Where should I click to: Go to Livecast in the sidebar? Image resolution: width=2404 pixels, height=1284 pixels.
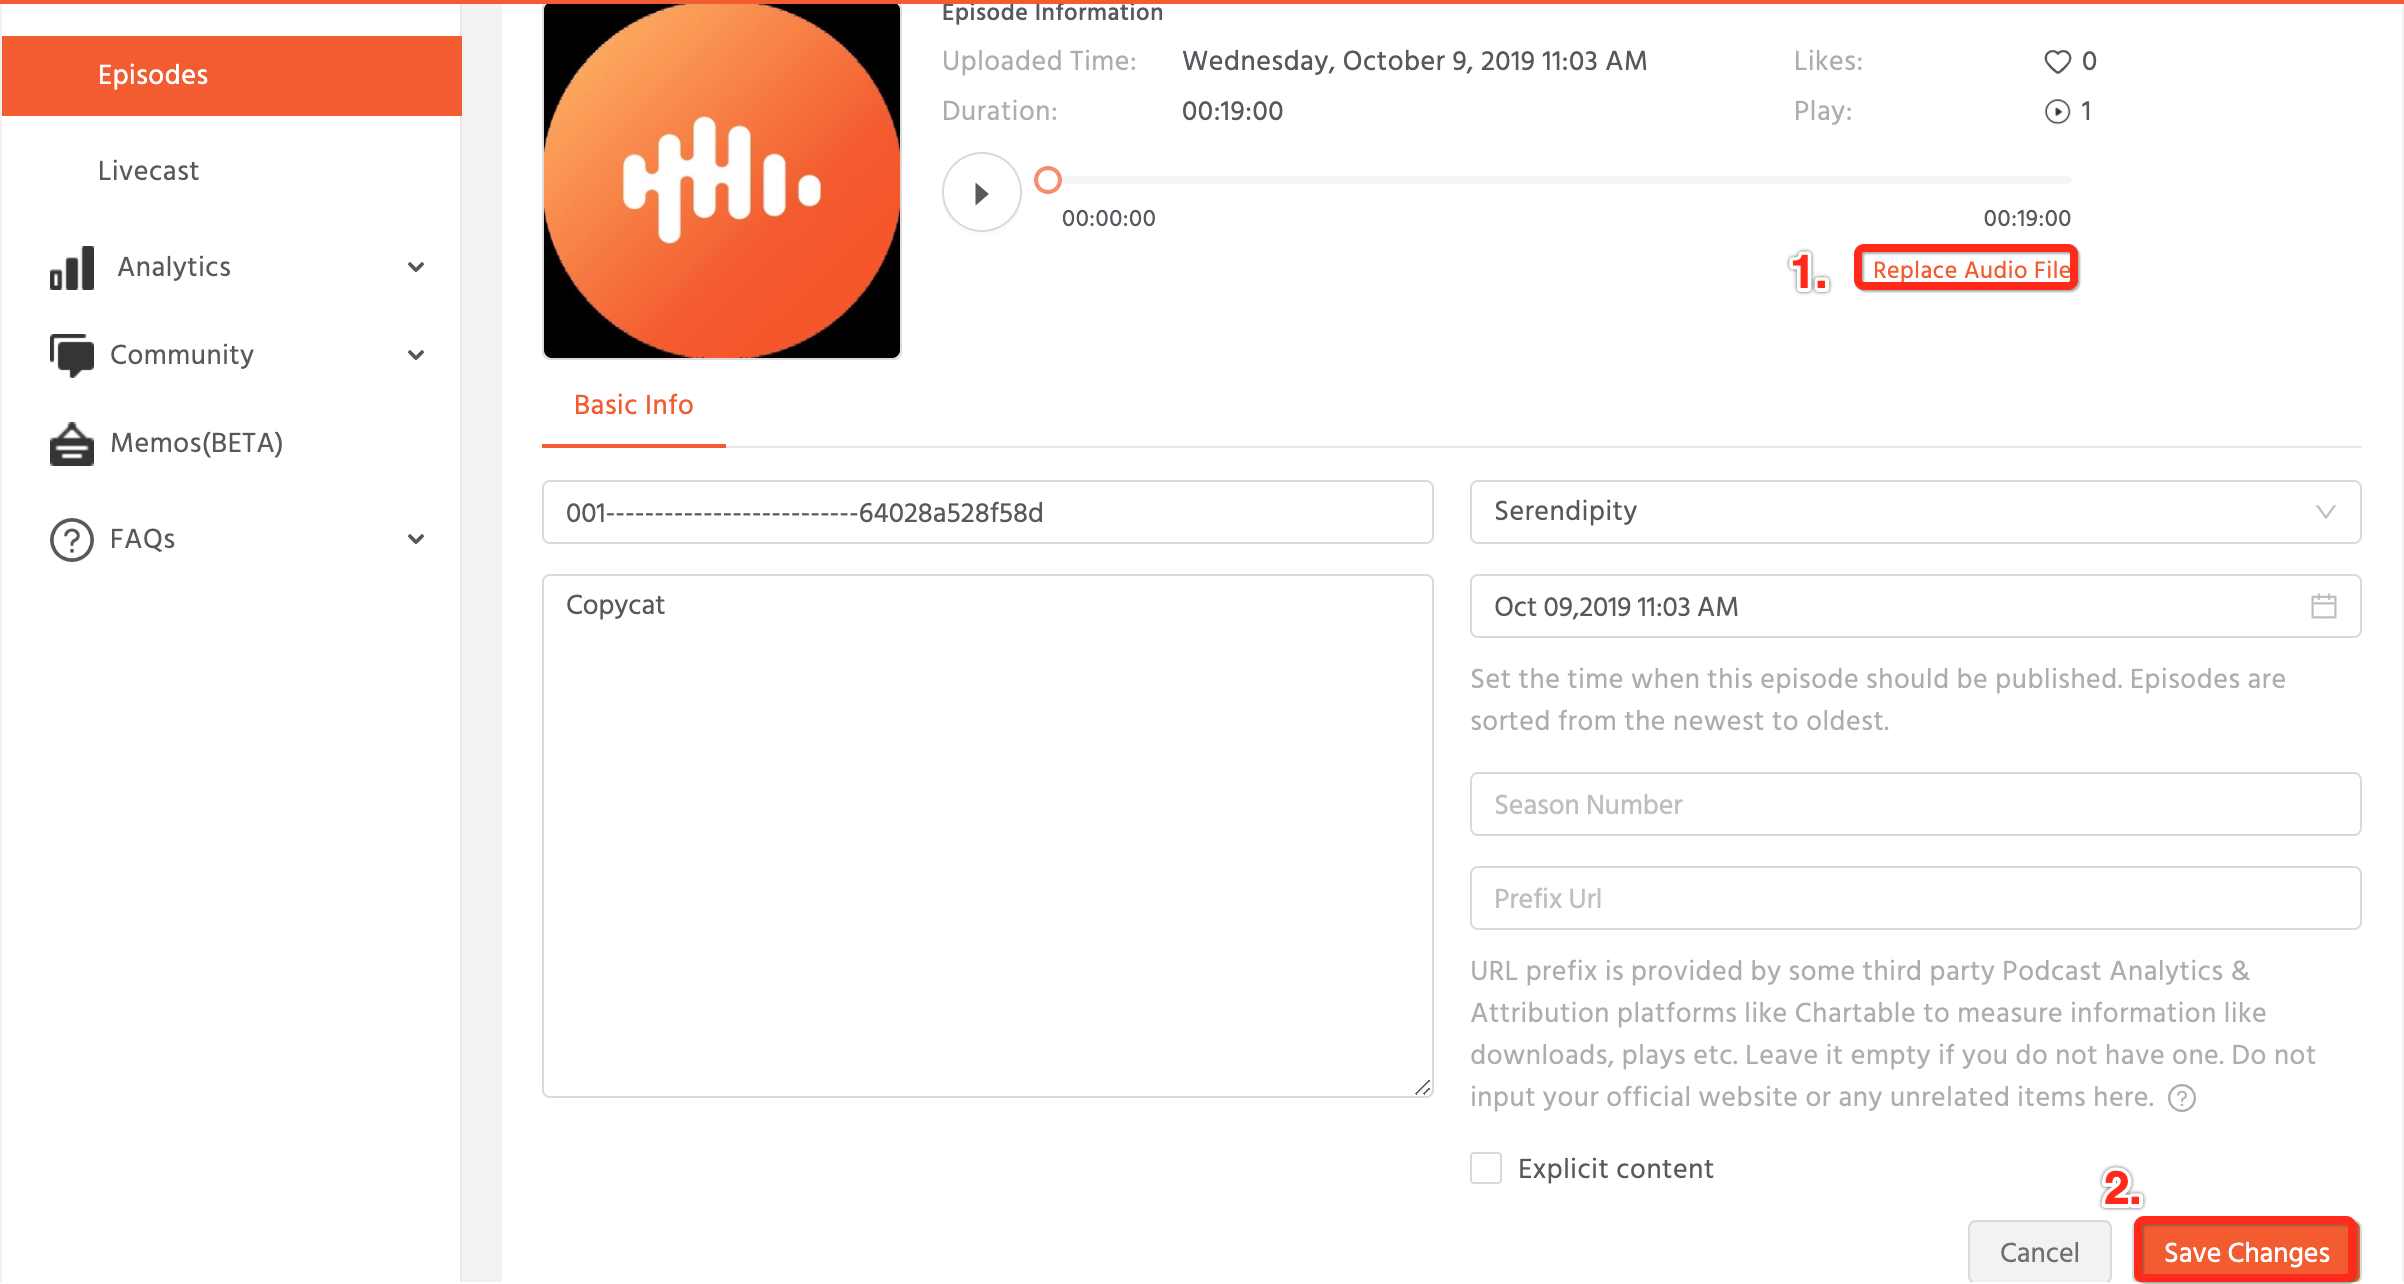(149, 171)
